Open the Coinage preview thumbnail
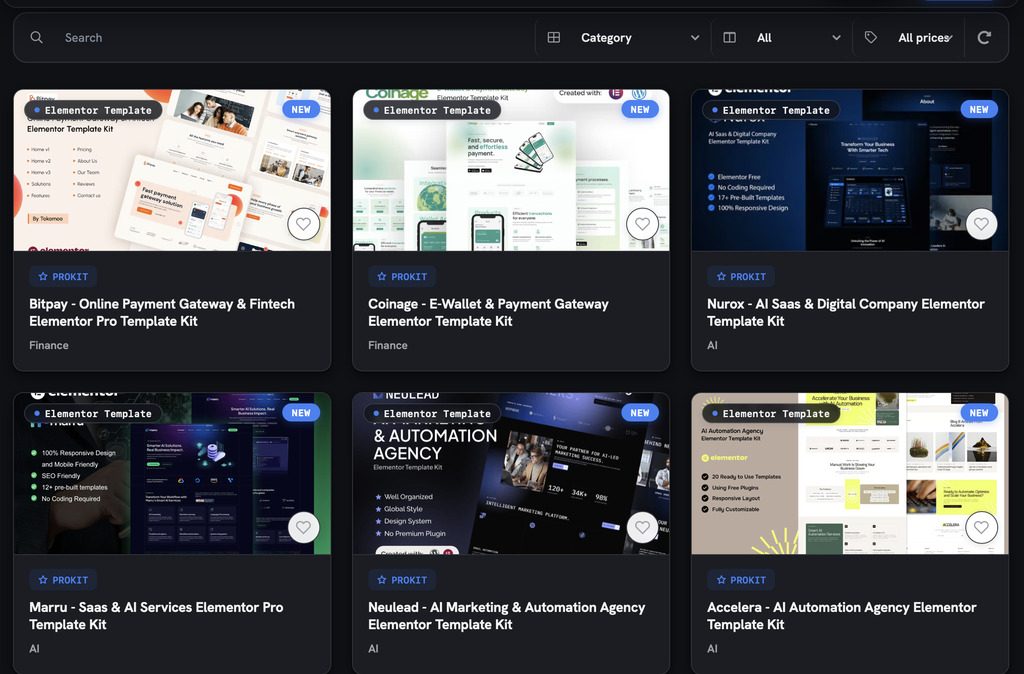 click(511, 170)
